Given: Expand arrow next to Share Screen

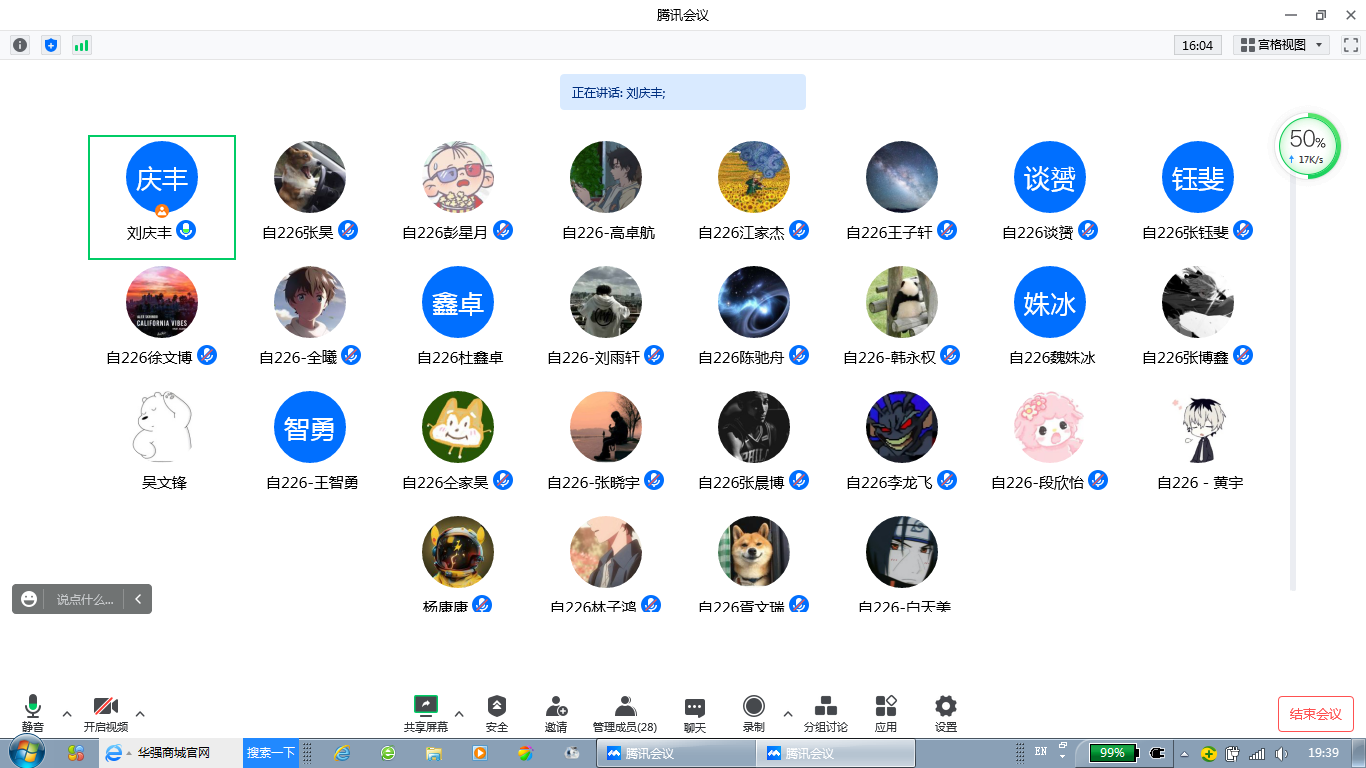Looking at the screenshot, I should [x=459, y=714].
